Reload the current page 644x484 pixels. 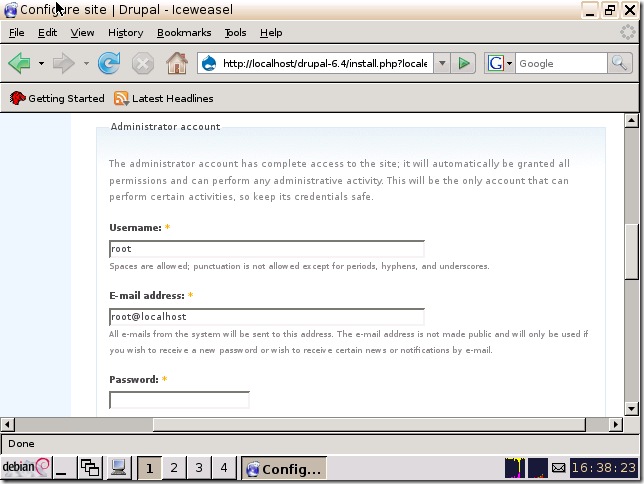[x=109, y=63]
